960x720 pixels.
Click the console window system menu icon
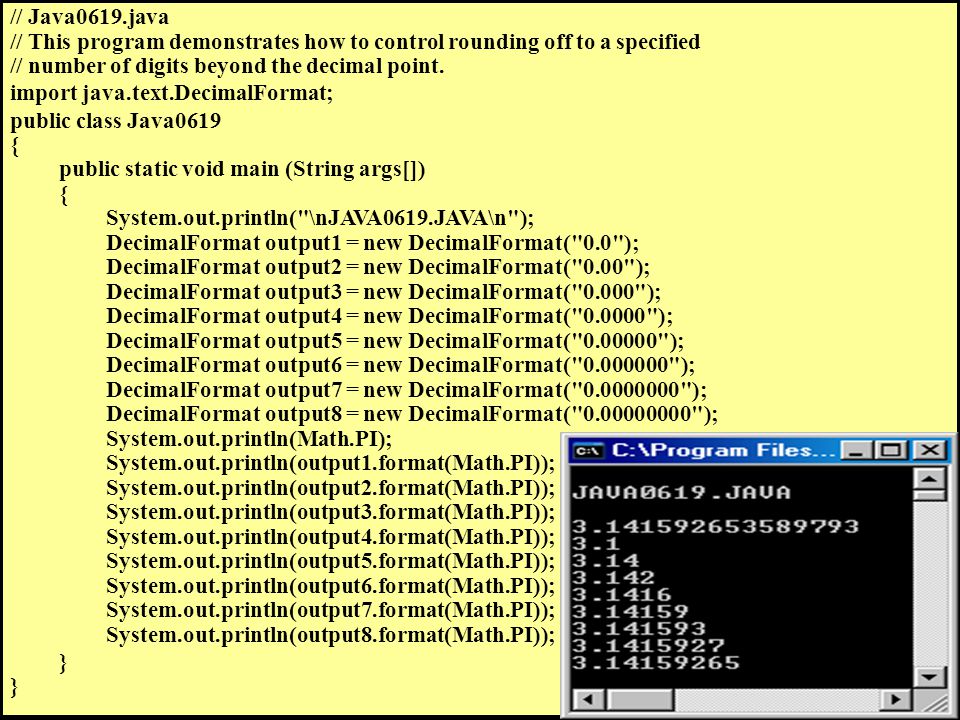[588, 451]
